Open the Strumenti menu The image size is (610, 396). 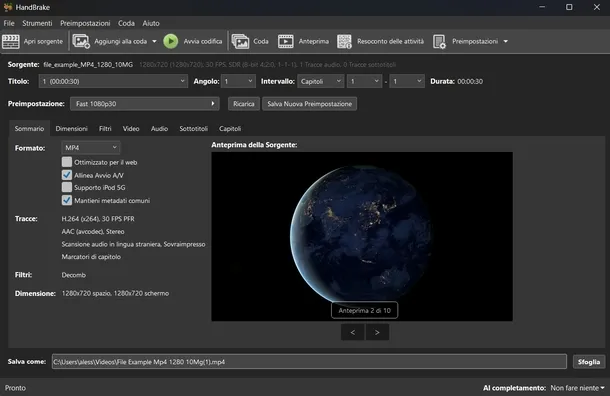(37, 23)
